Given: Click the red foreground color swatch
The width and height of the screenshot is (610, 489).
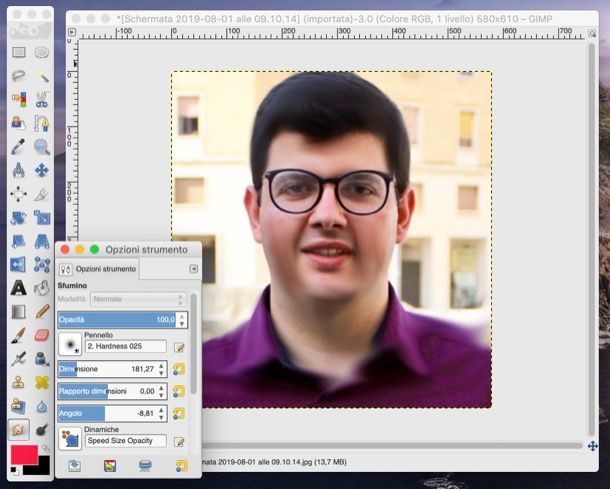Looking at the screenshot, I should point(25,456).
